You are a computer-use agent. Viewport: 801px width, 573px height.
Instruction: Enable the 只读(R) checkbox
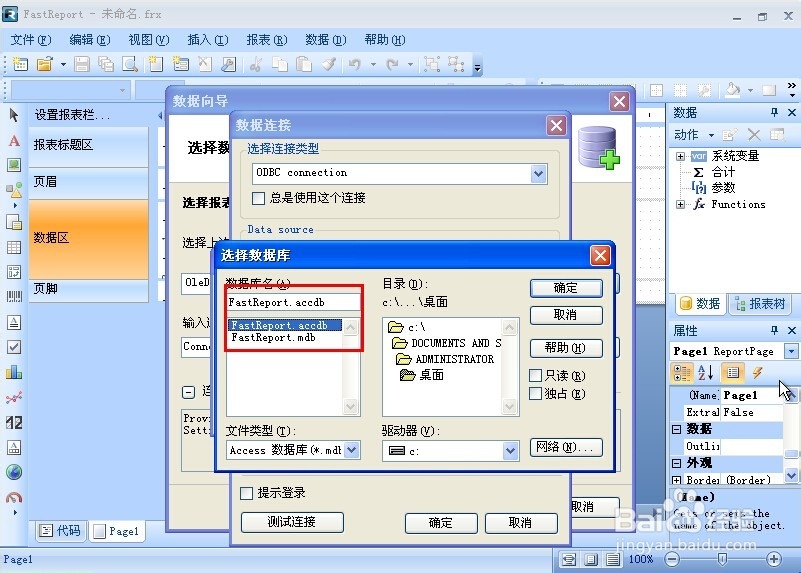click(535, 376)
